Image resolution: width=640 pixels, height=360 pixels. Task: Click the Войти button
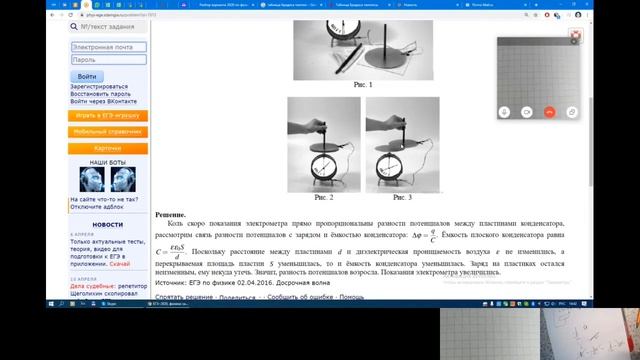point(87,76)
